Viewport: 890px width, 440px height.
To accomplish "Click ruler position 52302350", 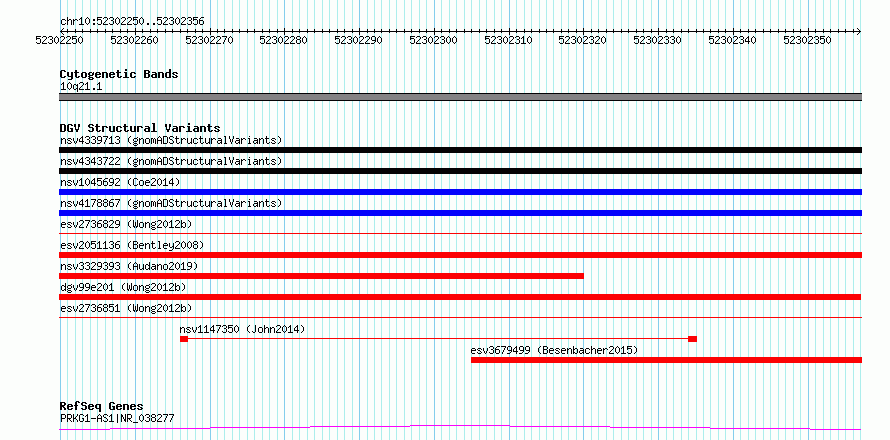I will coord(807,40).
